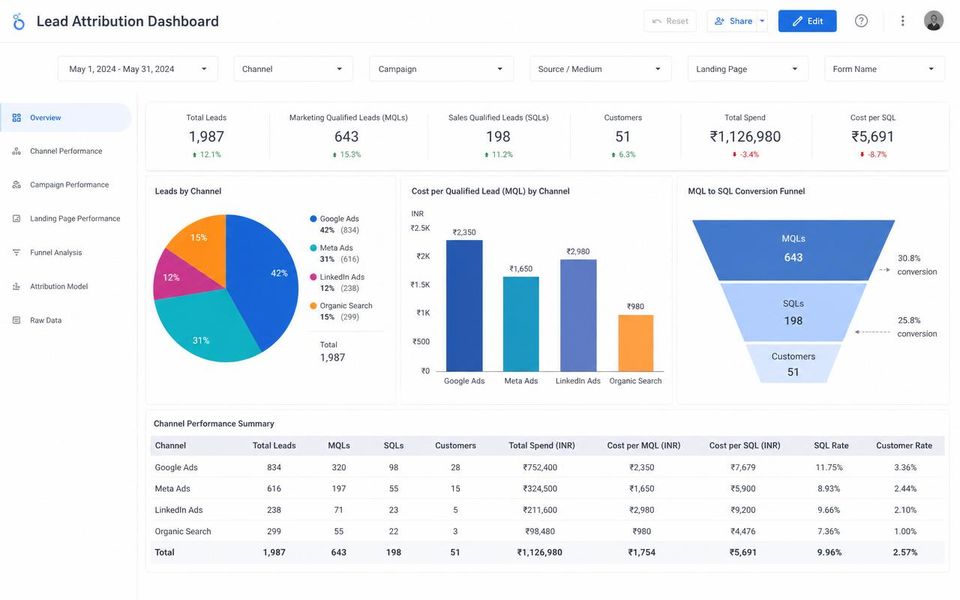
Task: Expand the Channel filter dropdown
Action: [x=293, y=69]
